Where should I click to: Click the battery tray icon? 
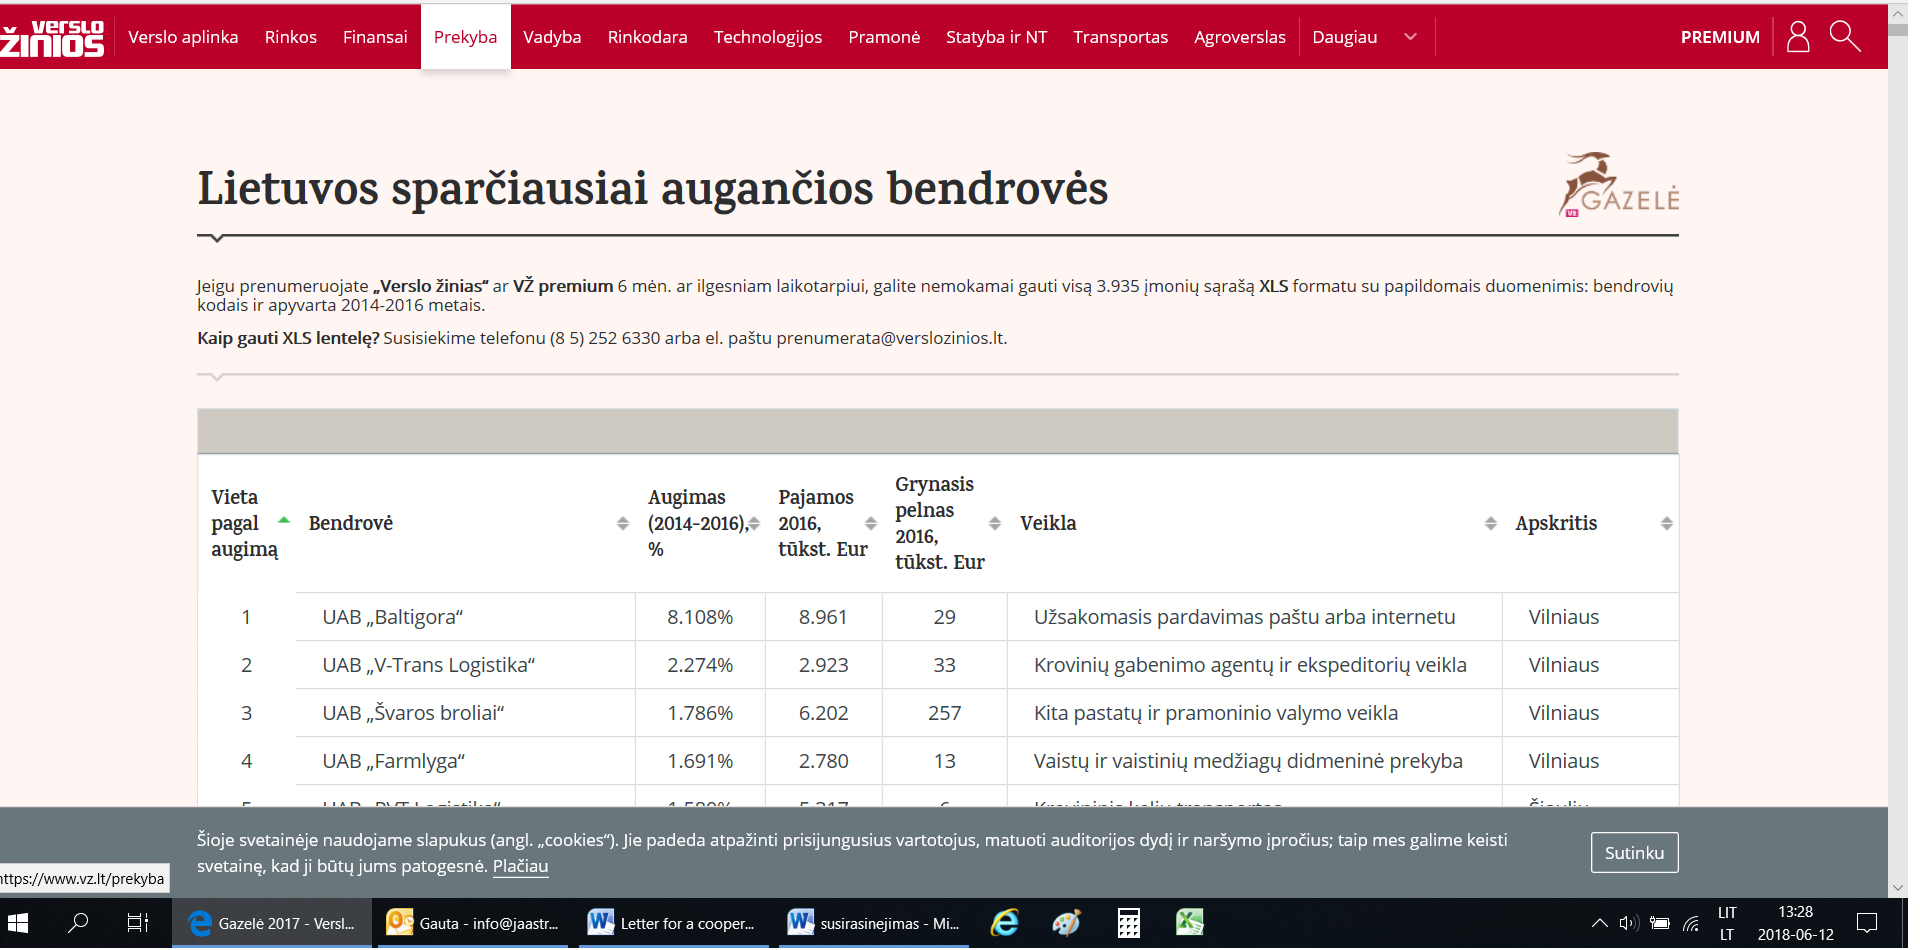[x=1660, y=923]
